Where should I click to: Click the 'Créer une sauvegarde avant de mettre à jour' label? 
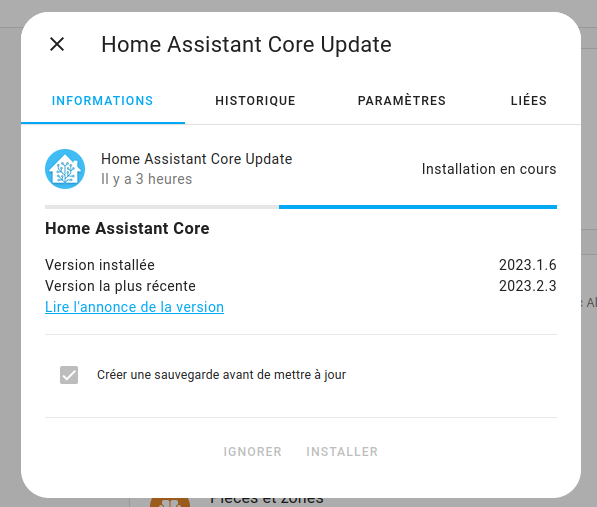coord(221,375)
